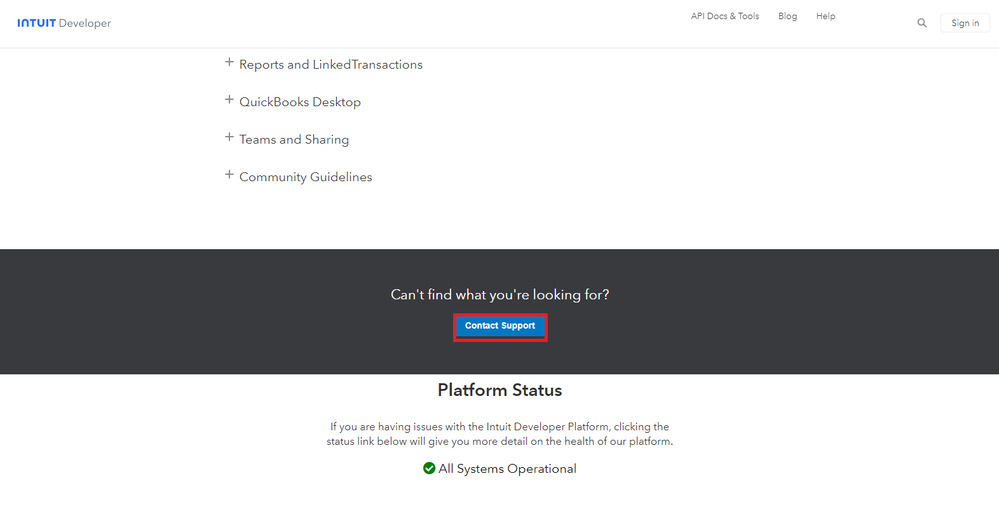
Task: Click the Intuit Developer Platform description paragraph
Action: pyautogui.click(x=500, y=434)
